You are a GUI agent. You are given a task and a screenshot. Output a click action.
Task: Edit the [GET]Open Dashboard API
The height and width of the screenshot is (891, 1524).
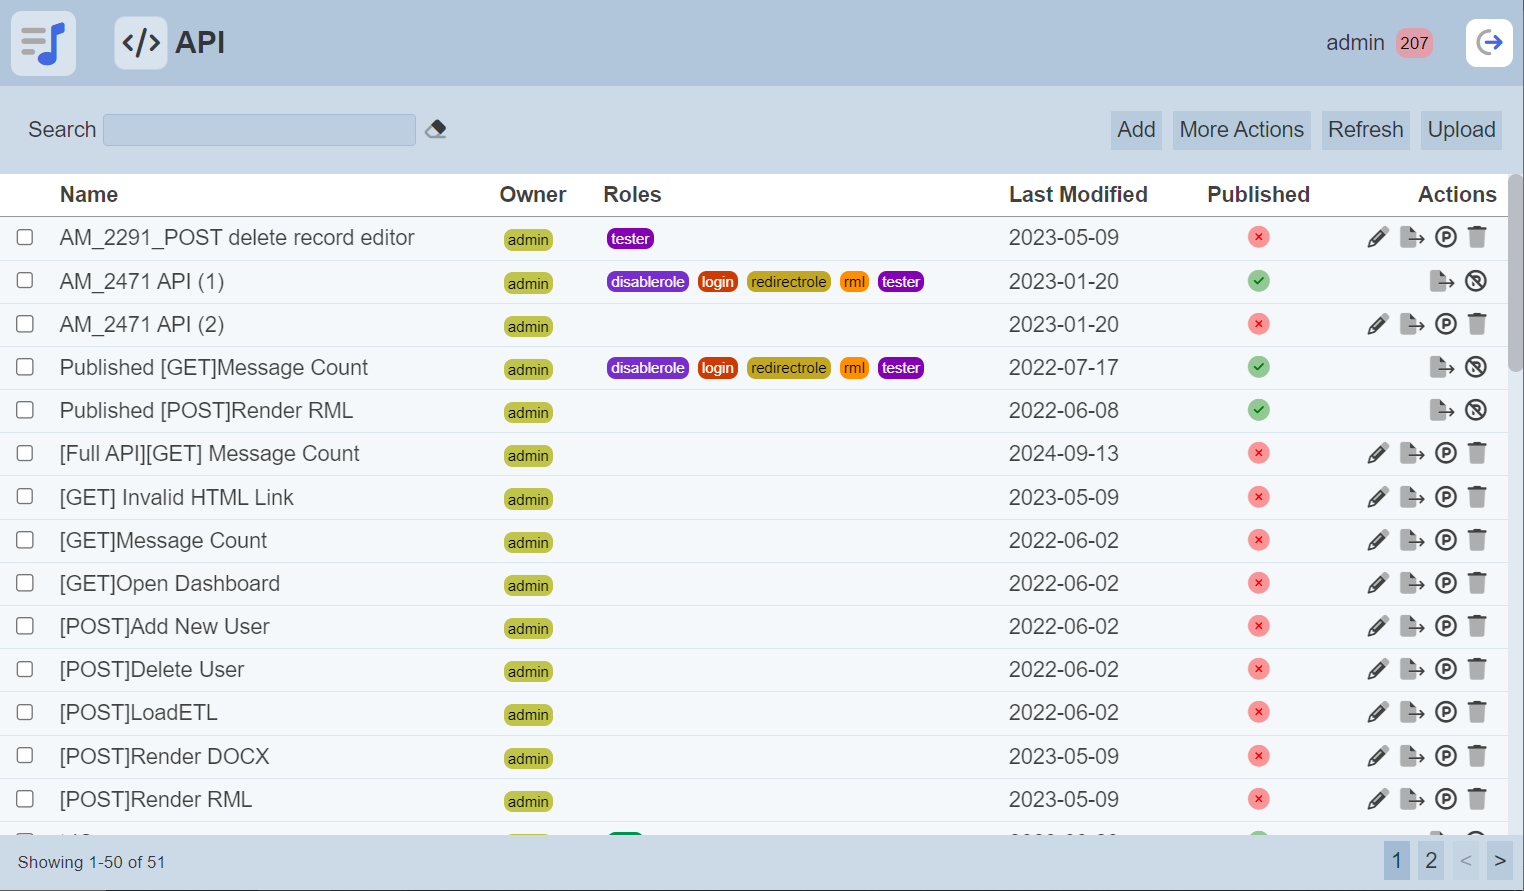[1377, 583]
